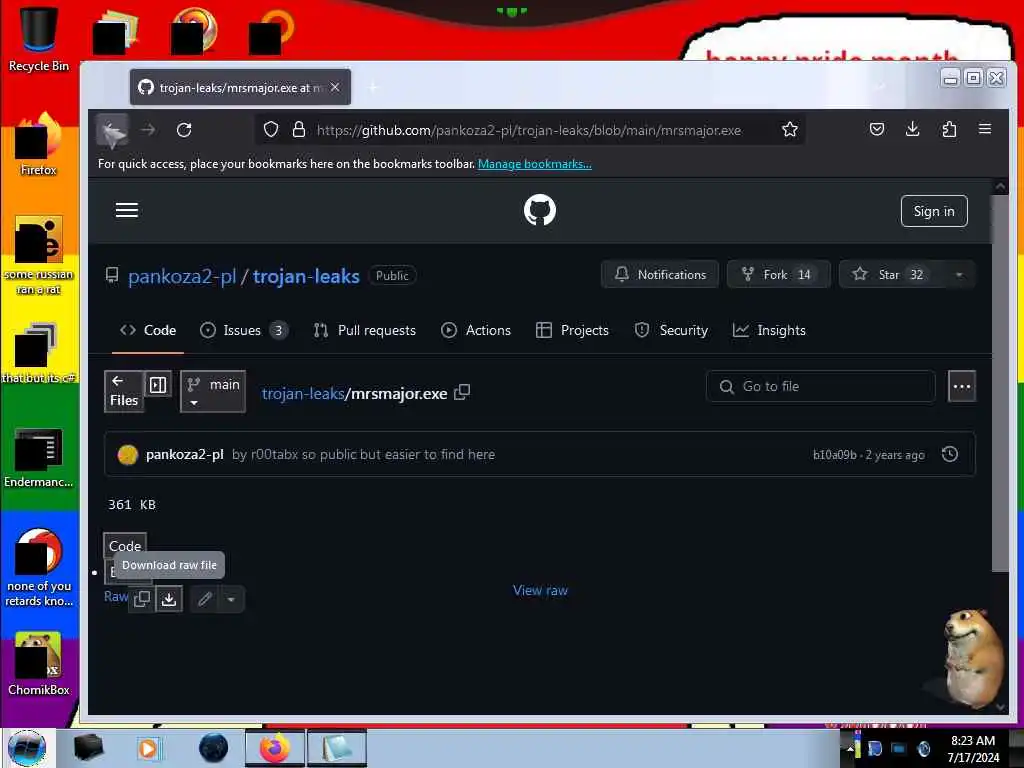Image resolution: width=1024 pixels, height=768 pixels.
Task: Click Firefox in the taskbar
Action: click(x=275, y=748)
